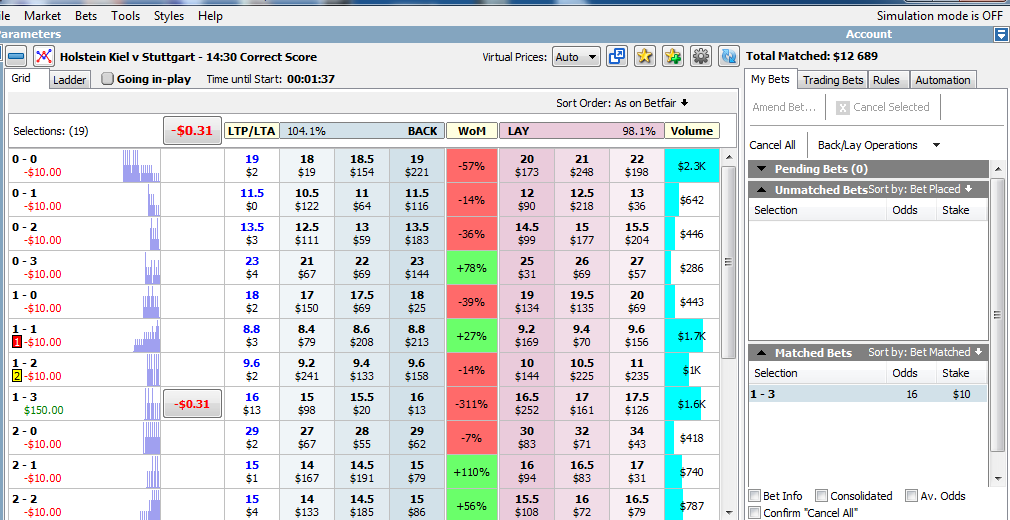Click the BACK book percentage header
This screenshot has height=520, width=1010.
(361, 131)
